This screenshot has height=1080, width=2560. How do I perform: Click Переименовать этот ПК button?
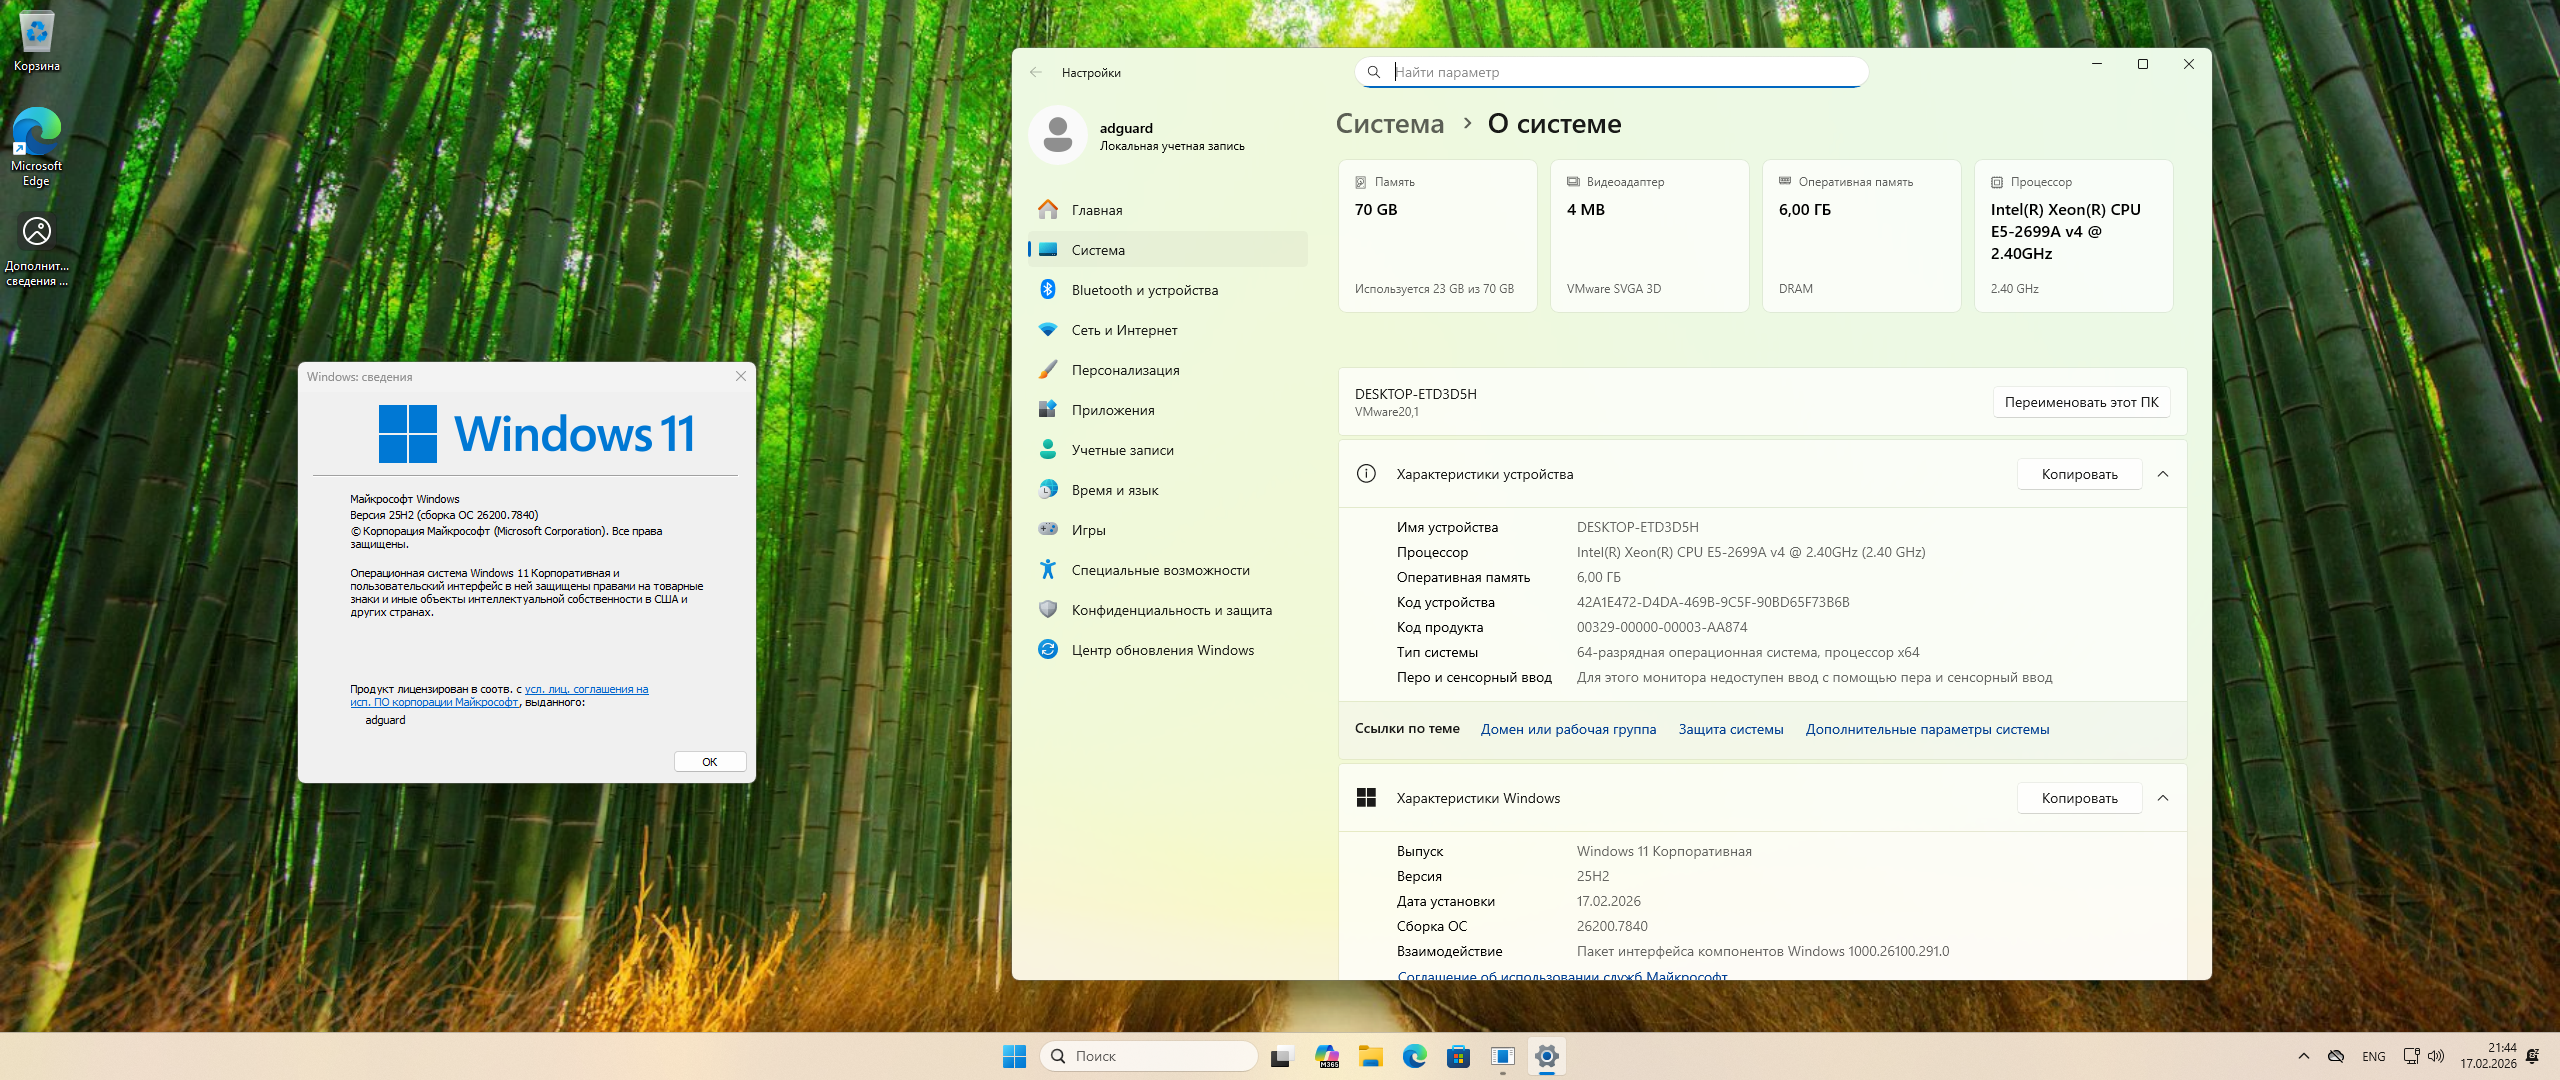(2081, 402)
